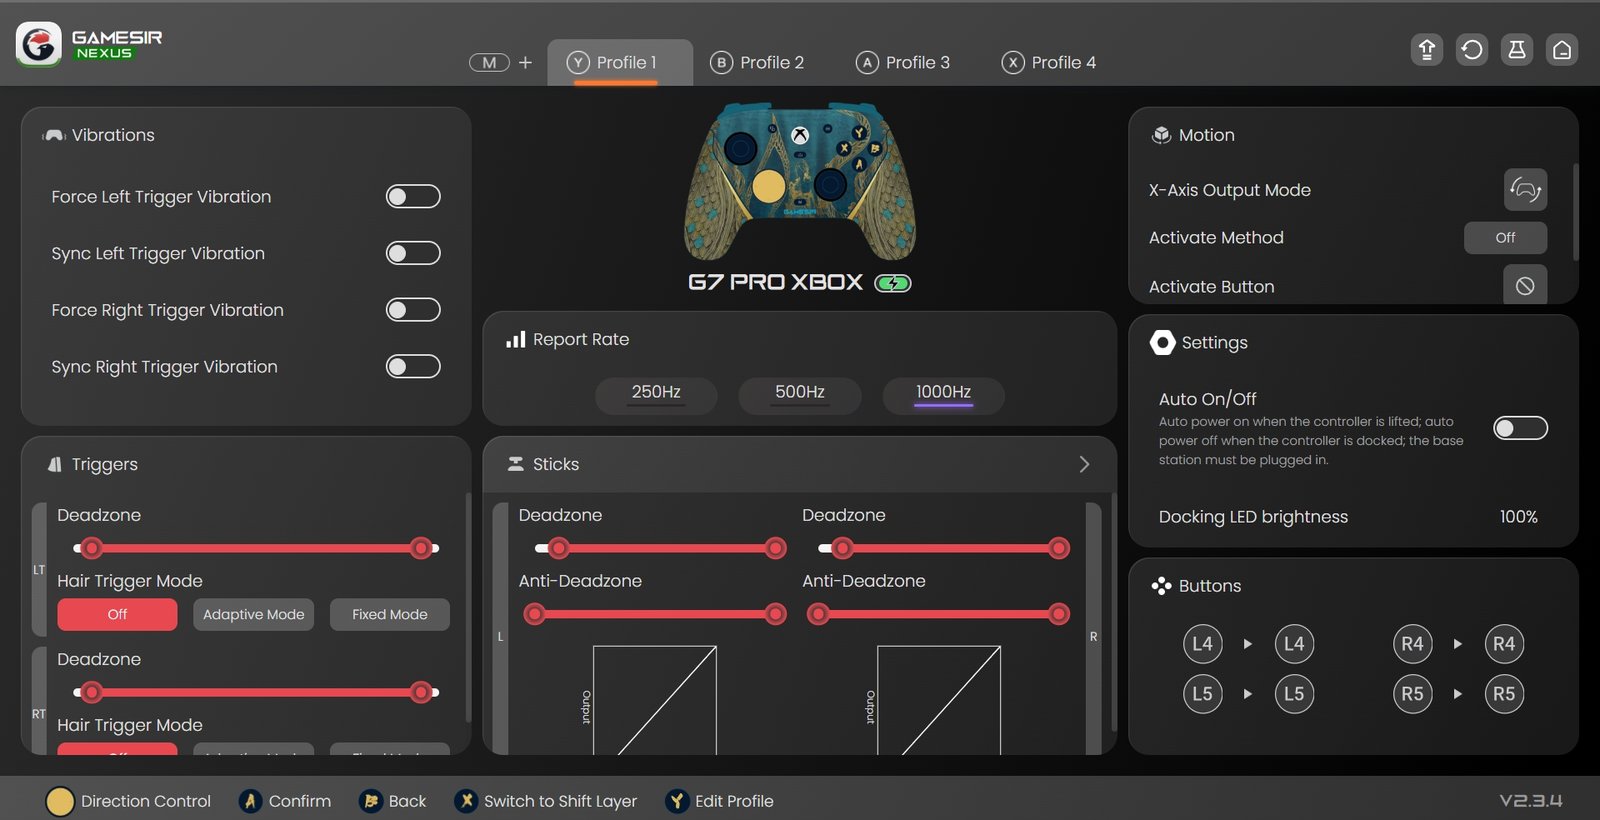The image size is (1600, 820).
Task: Click right handle of LT Deadzone slider
Action: point(422,548)
